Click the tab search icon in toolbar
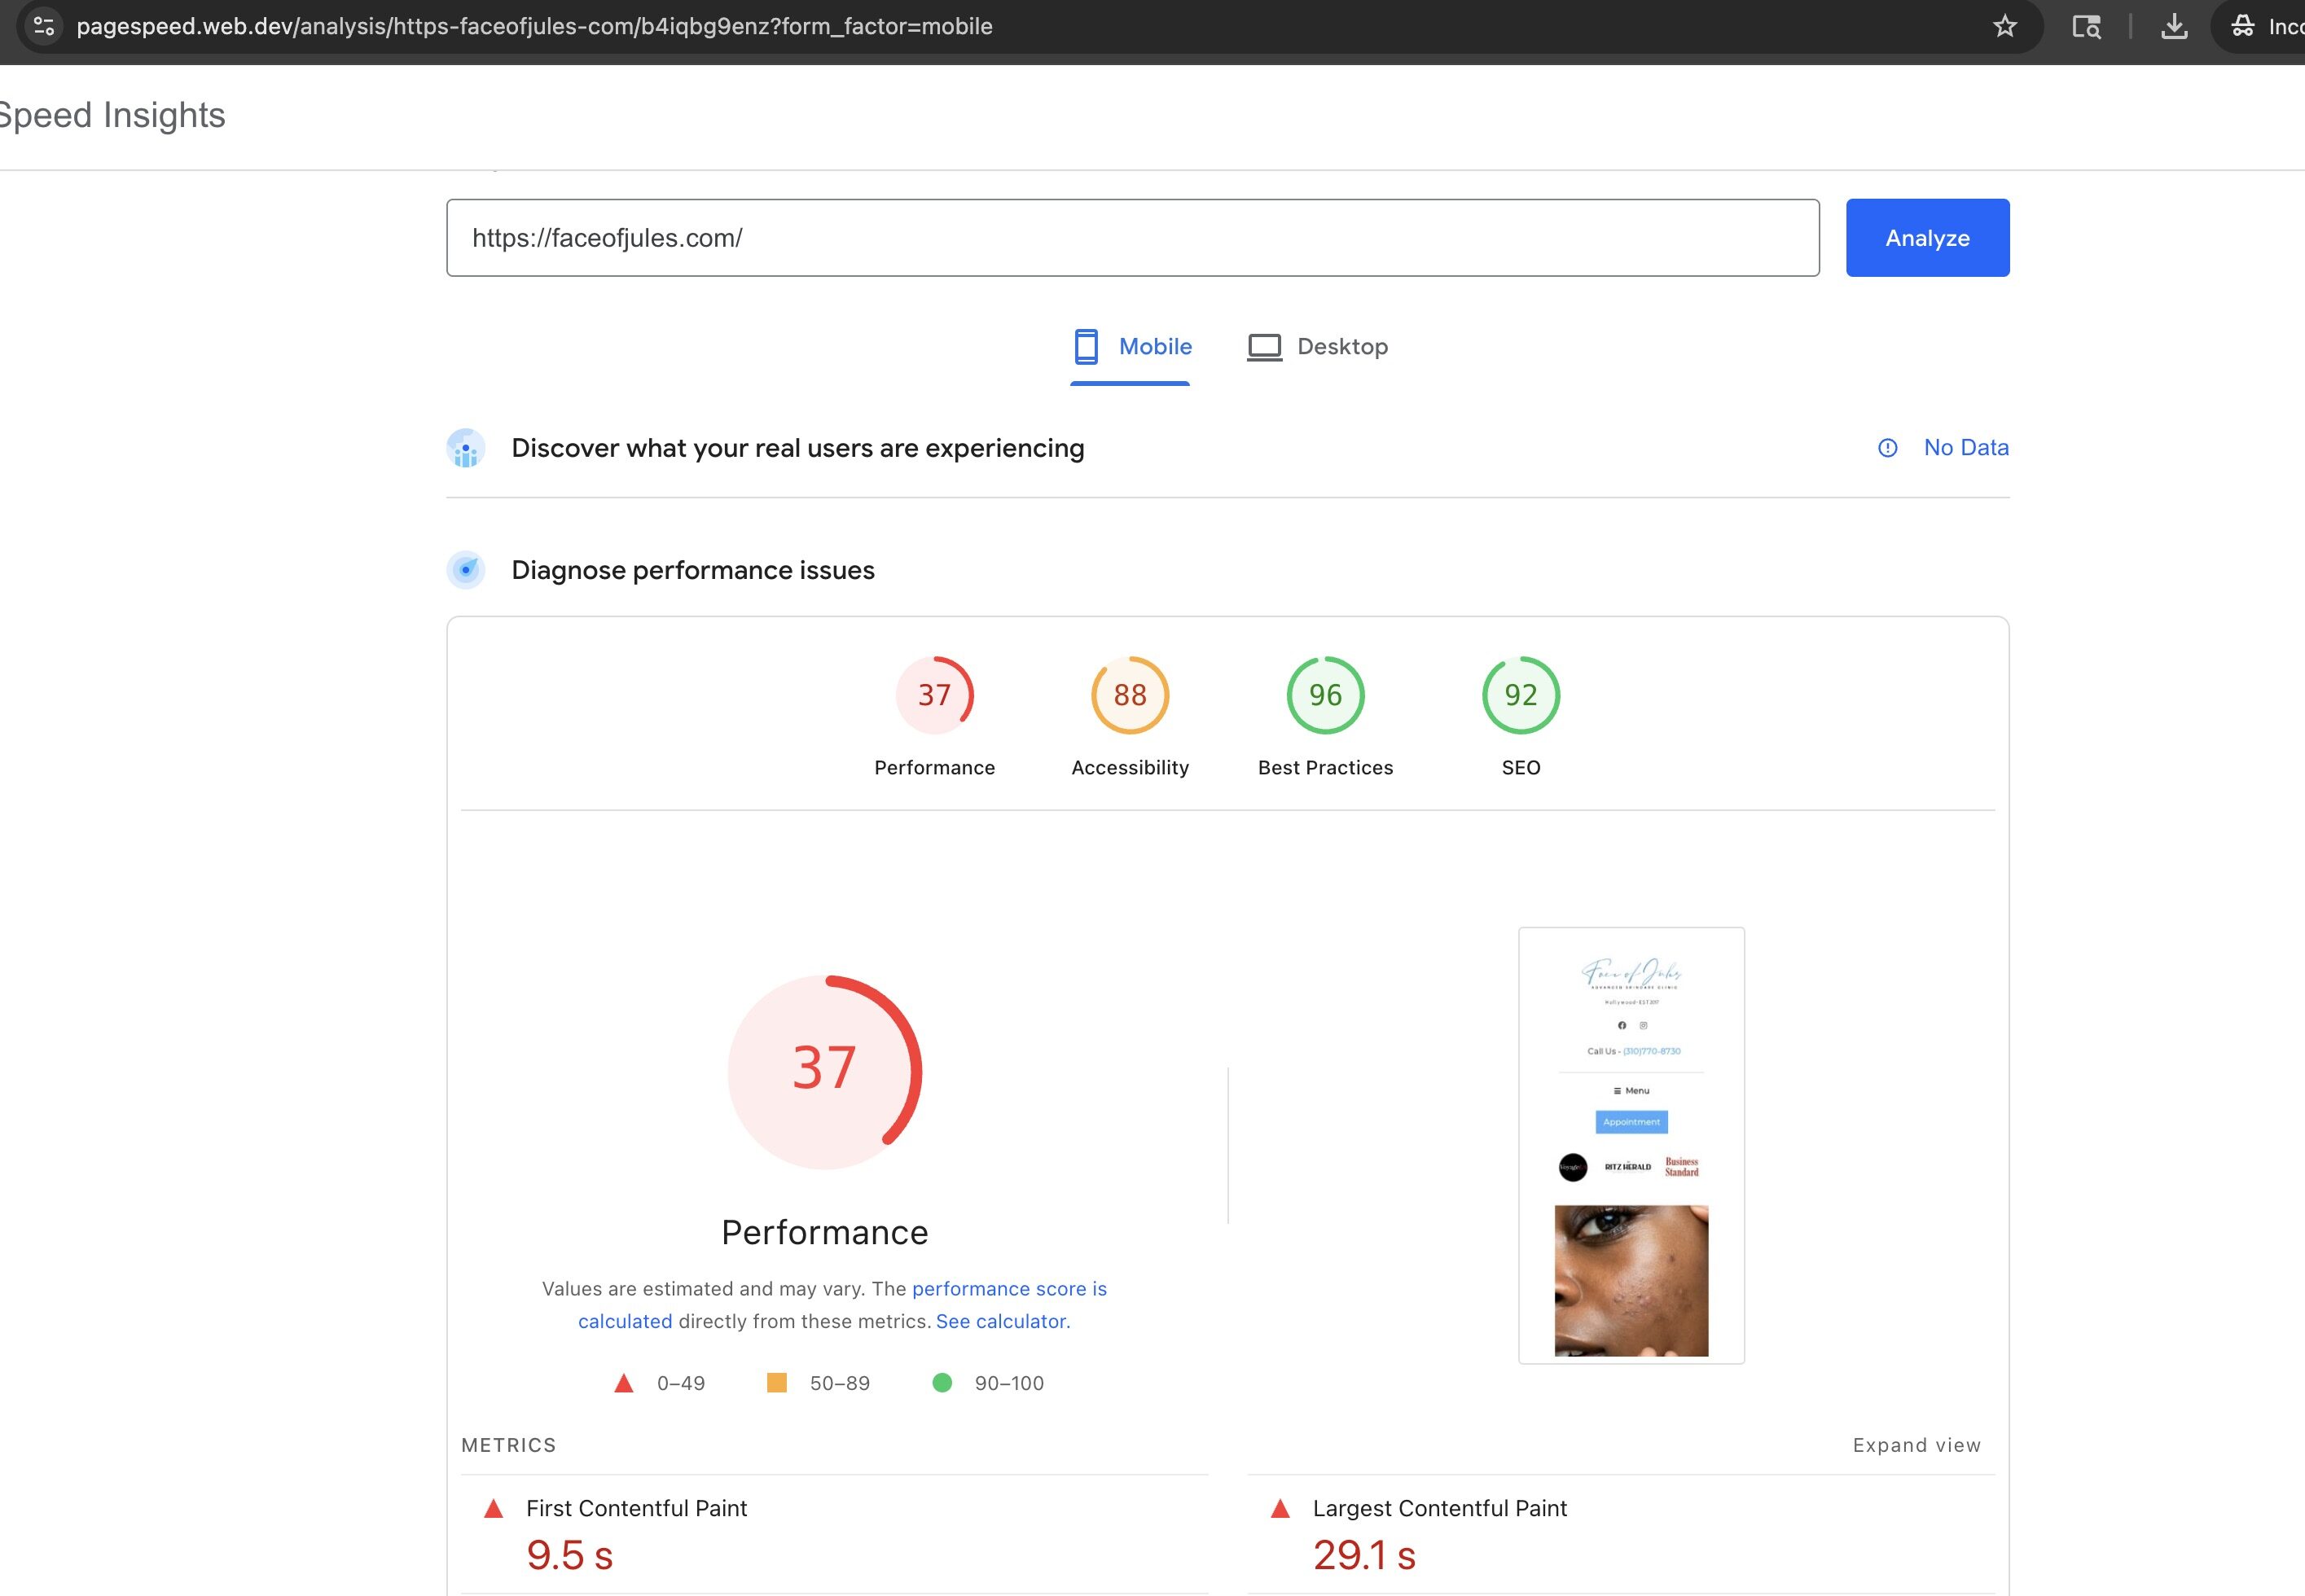 [x=2085, y=26]
